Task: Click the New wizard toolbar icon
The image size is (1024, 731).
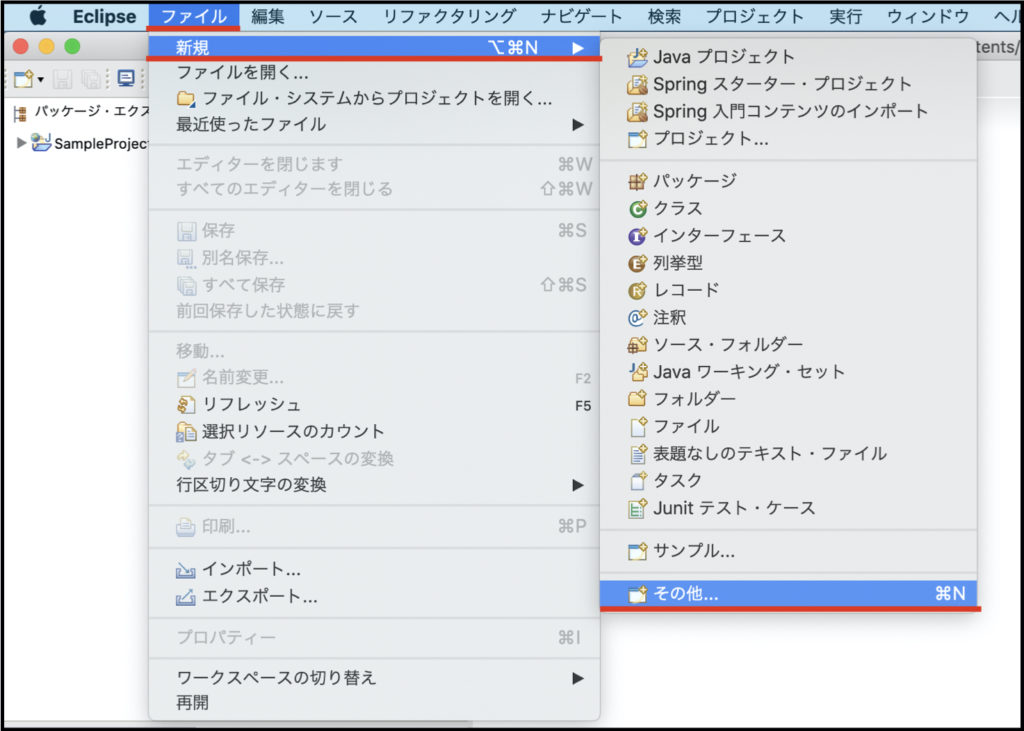Action: click(x=24, y=80)
